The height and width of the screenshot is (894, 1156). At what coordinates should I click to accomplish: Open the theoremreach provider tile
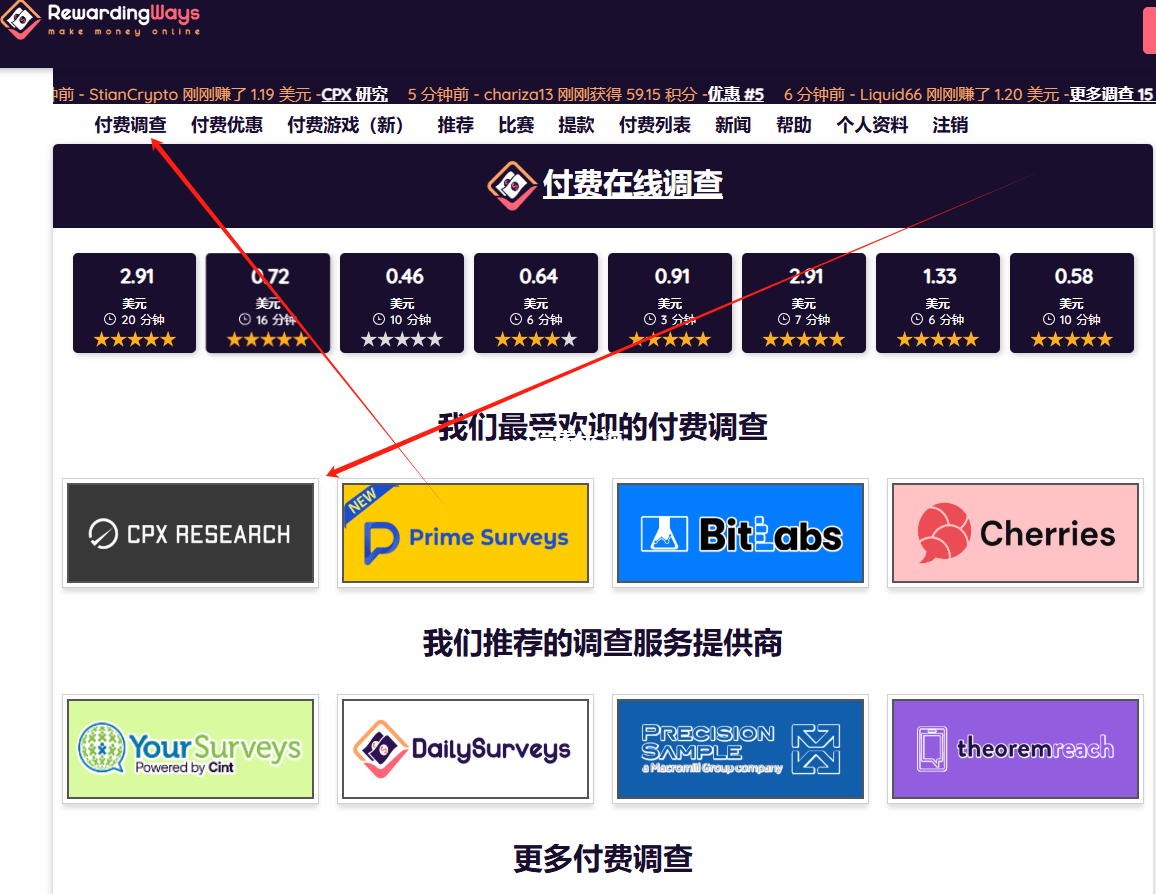click(1015, 749)
